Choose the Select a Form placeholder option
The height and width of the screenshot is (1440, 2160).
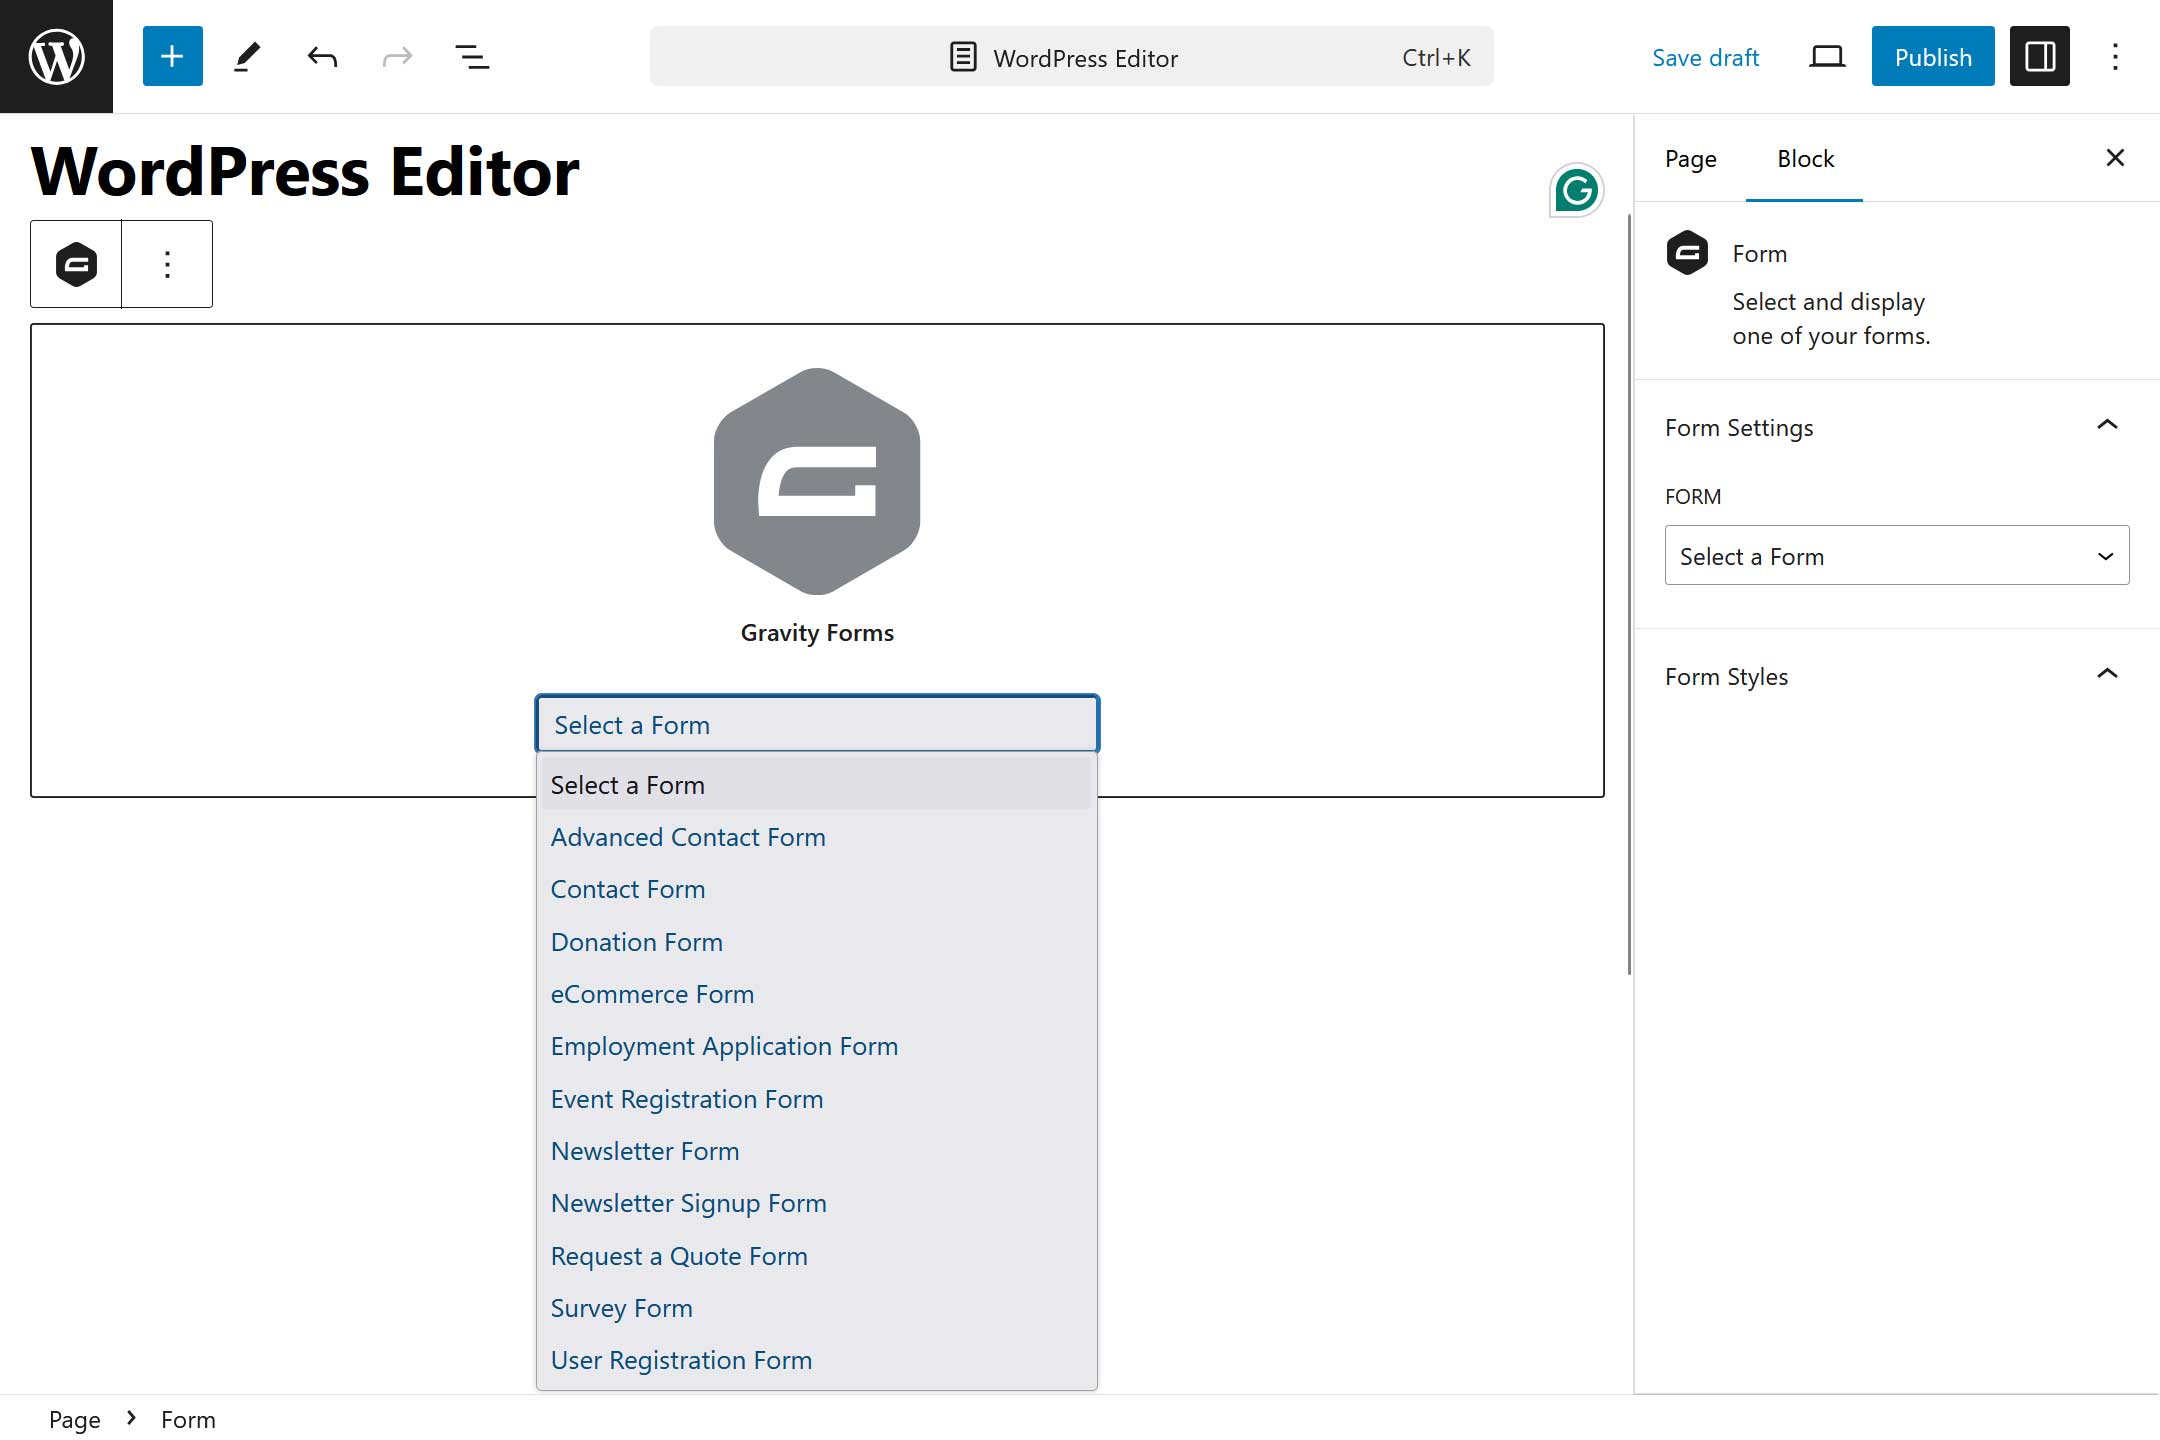pos(817,784)
